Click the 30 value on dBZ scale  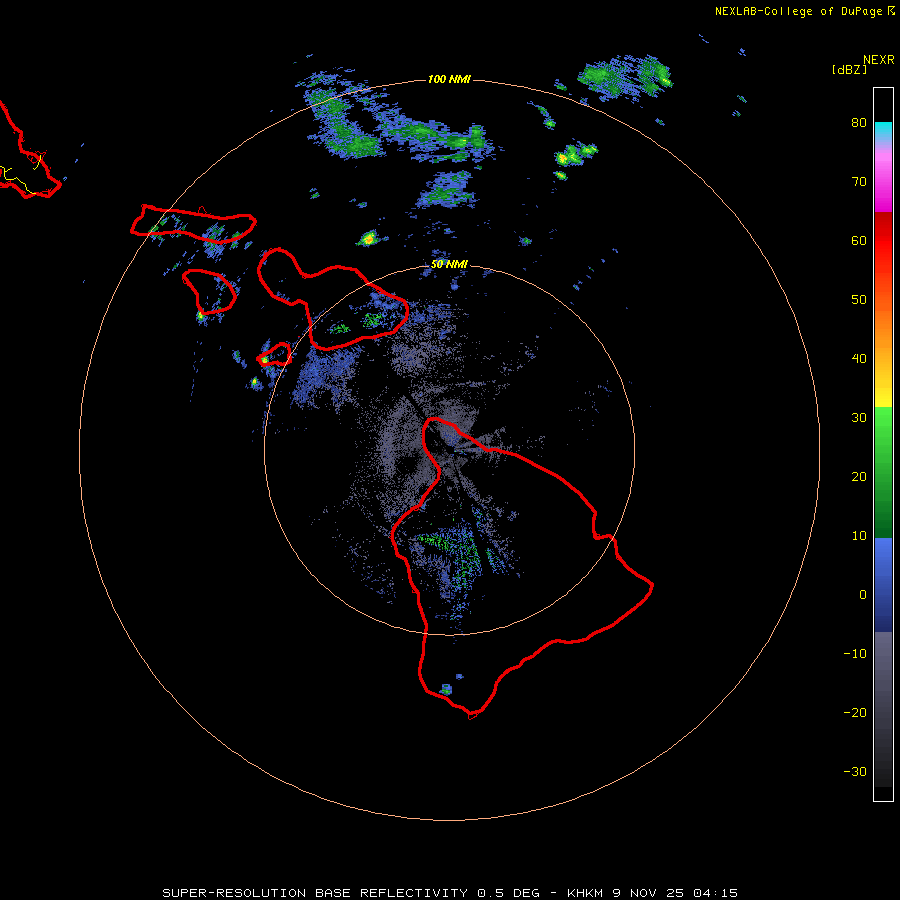[859, 418]
